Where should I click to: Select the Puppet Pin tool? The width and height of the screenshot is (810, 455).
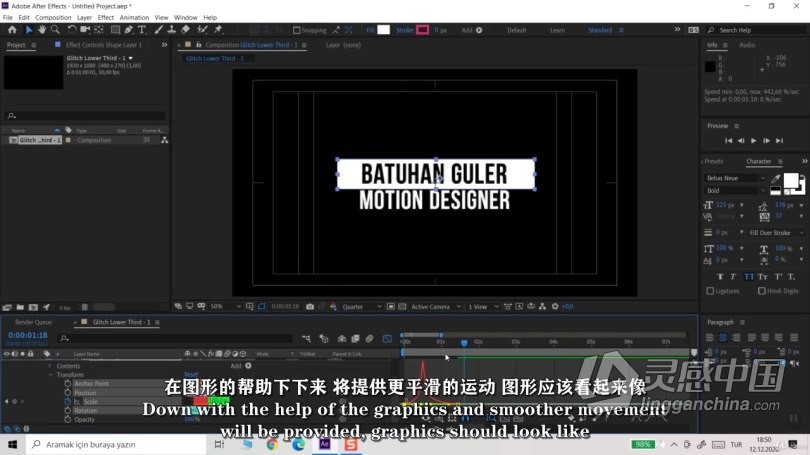pos(218,30)
